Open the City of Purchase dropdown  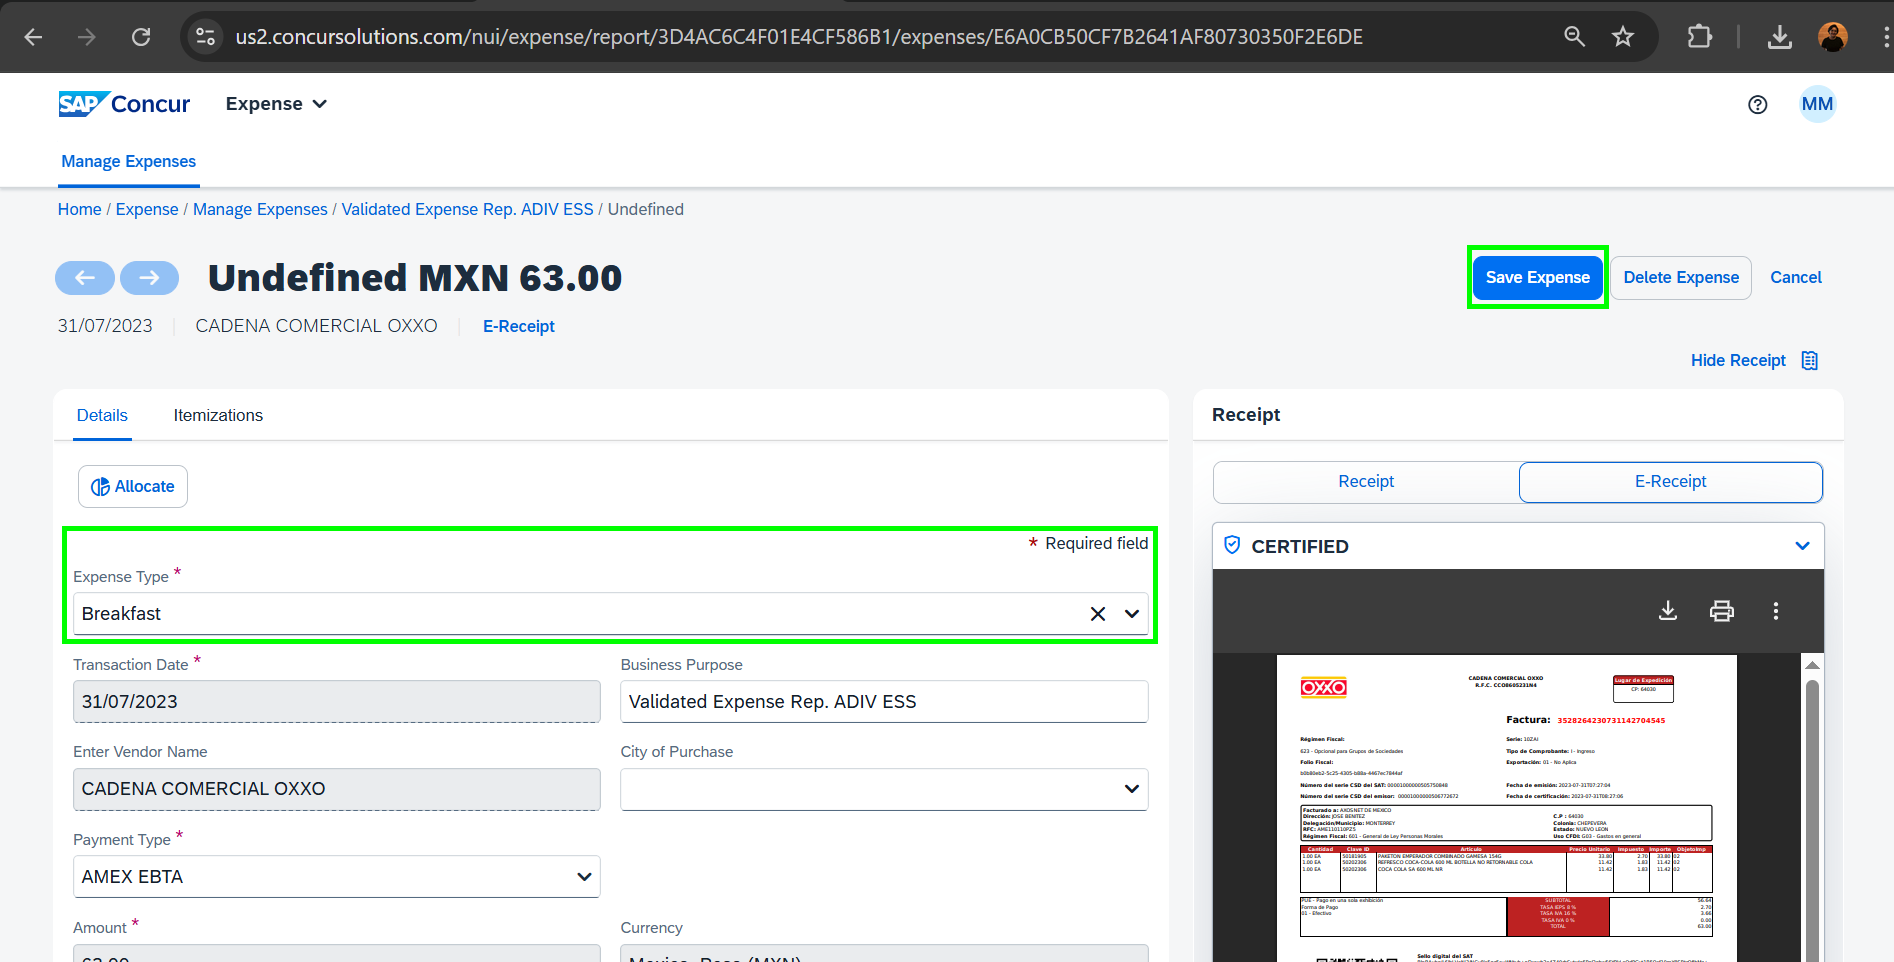884,789
